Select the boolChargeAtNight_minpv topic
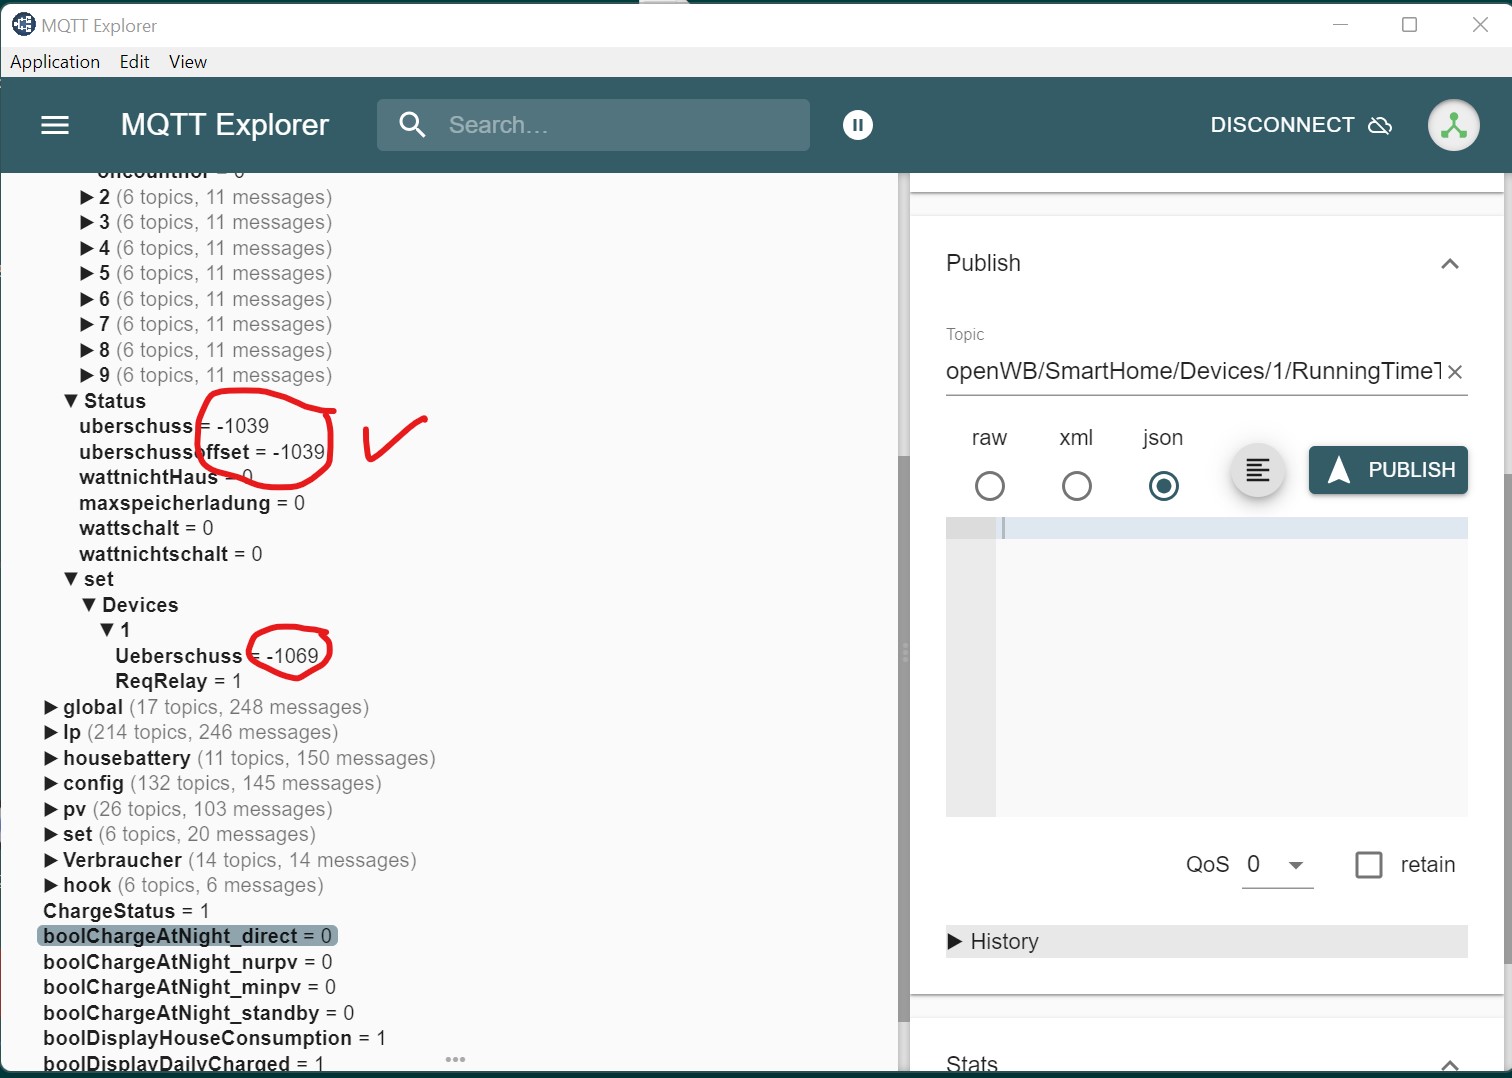The height and width of the screenshot is (1078, 1512). [x=190, y=987]
